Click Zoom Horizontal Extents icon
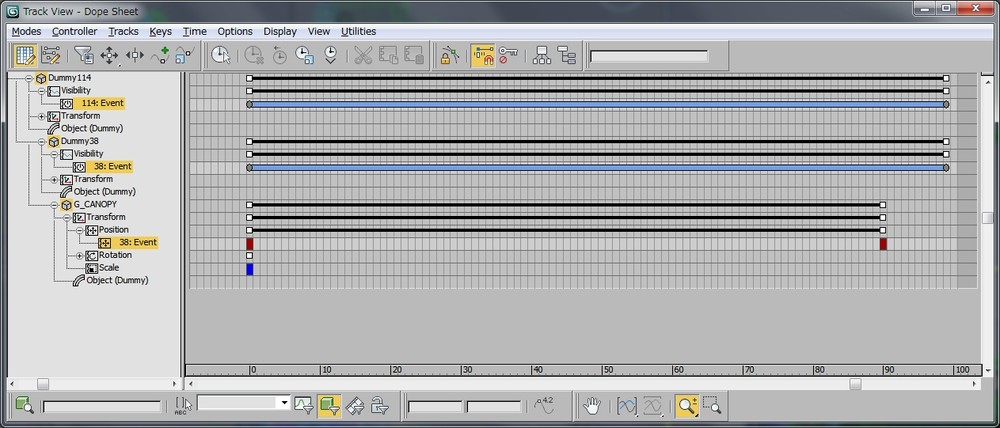Image resolution: width=1000 pixels, height=428 pixels. click(627, 406)
